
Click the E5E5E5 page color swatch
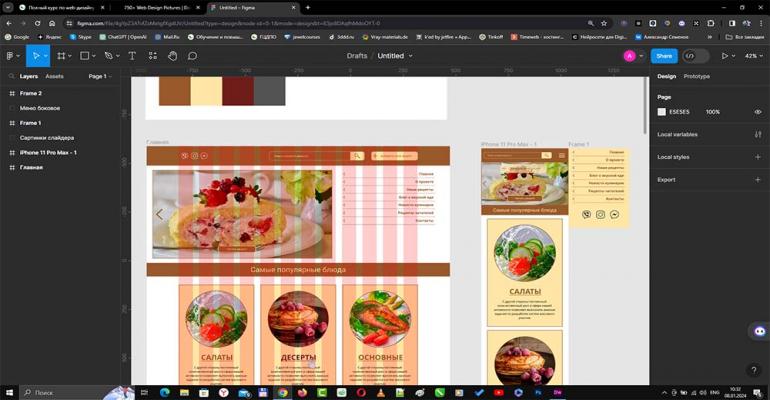click(662, 112)
